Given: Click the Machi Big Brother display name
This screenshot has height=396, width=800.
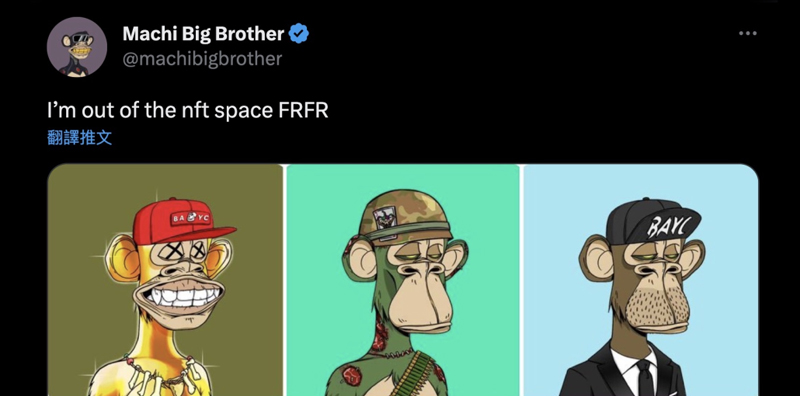Looking at the screenshot, I should pyautogui.click(x=203, y=34).
